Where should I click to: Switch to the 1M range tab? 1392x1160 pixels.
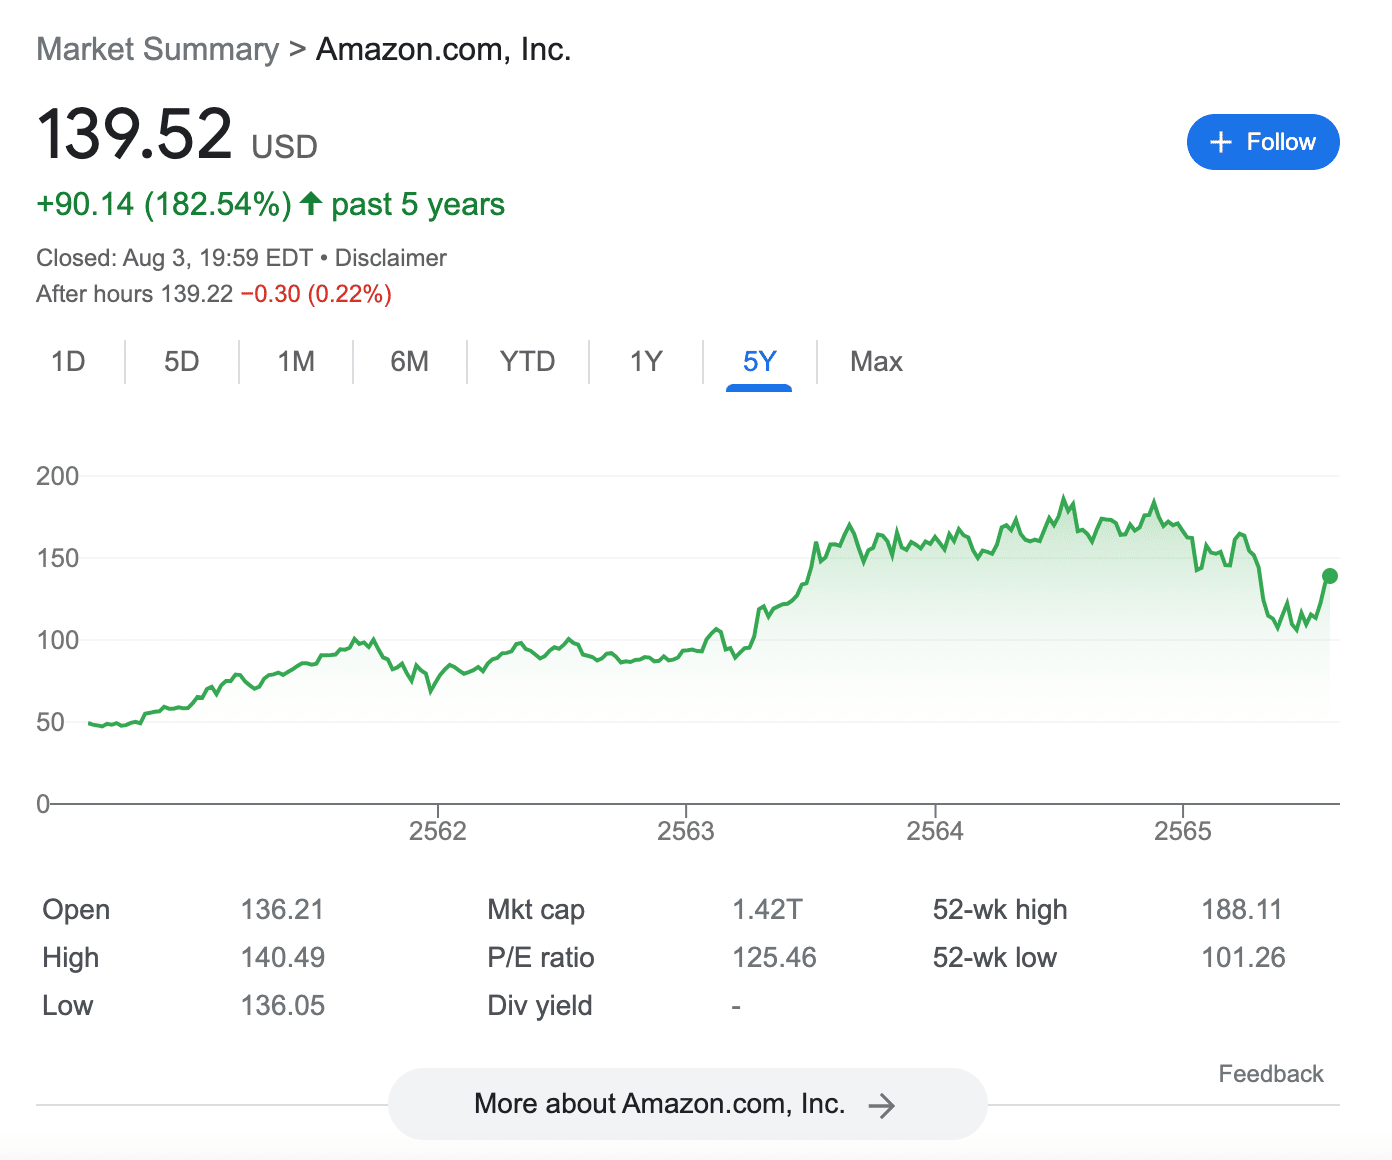click(296, 361)
